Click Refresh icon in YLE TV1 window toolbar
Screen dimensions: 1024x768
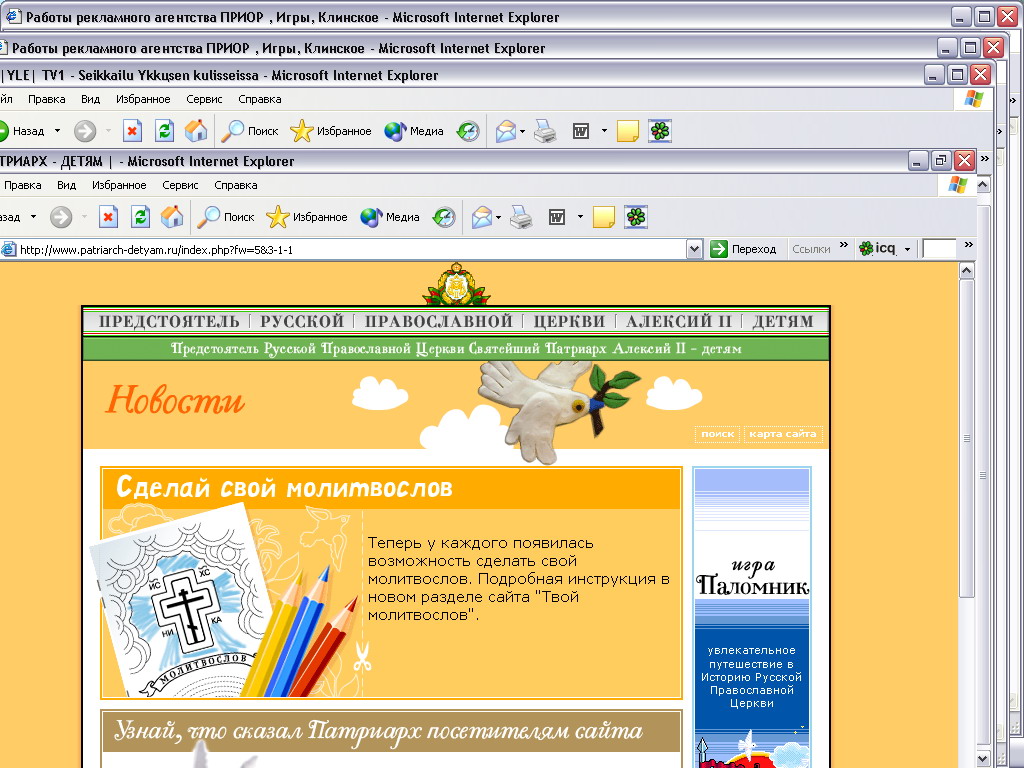pos(164,131)
